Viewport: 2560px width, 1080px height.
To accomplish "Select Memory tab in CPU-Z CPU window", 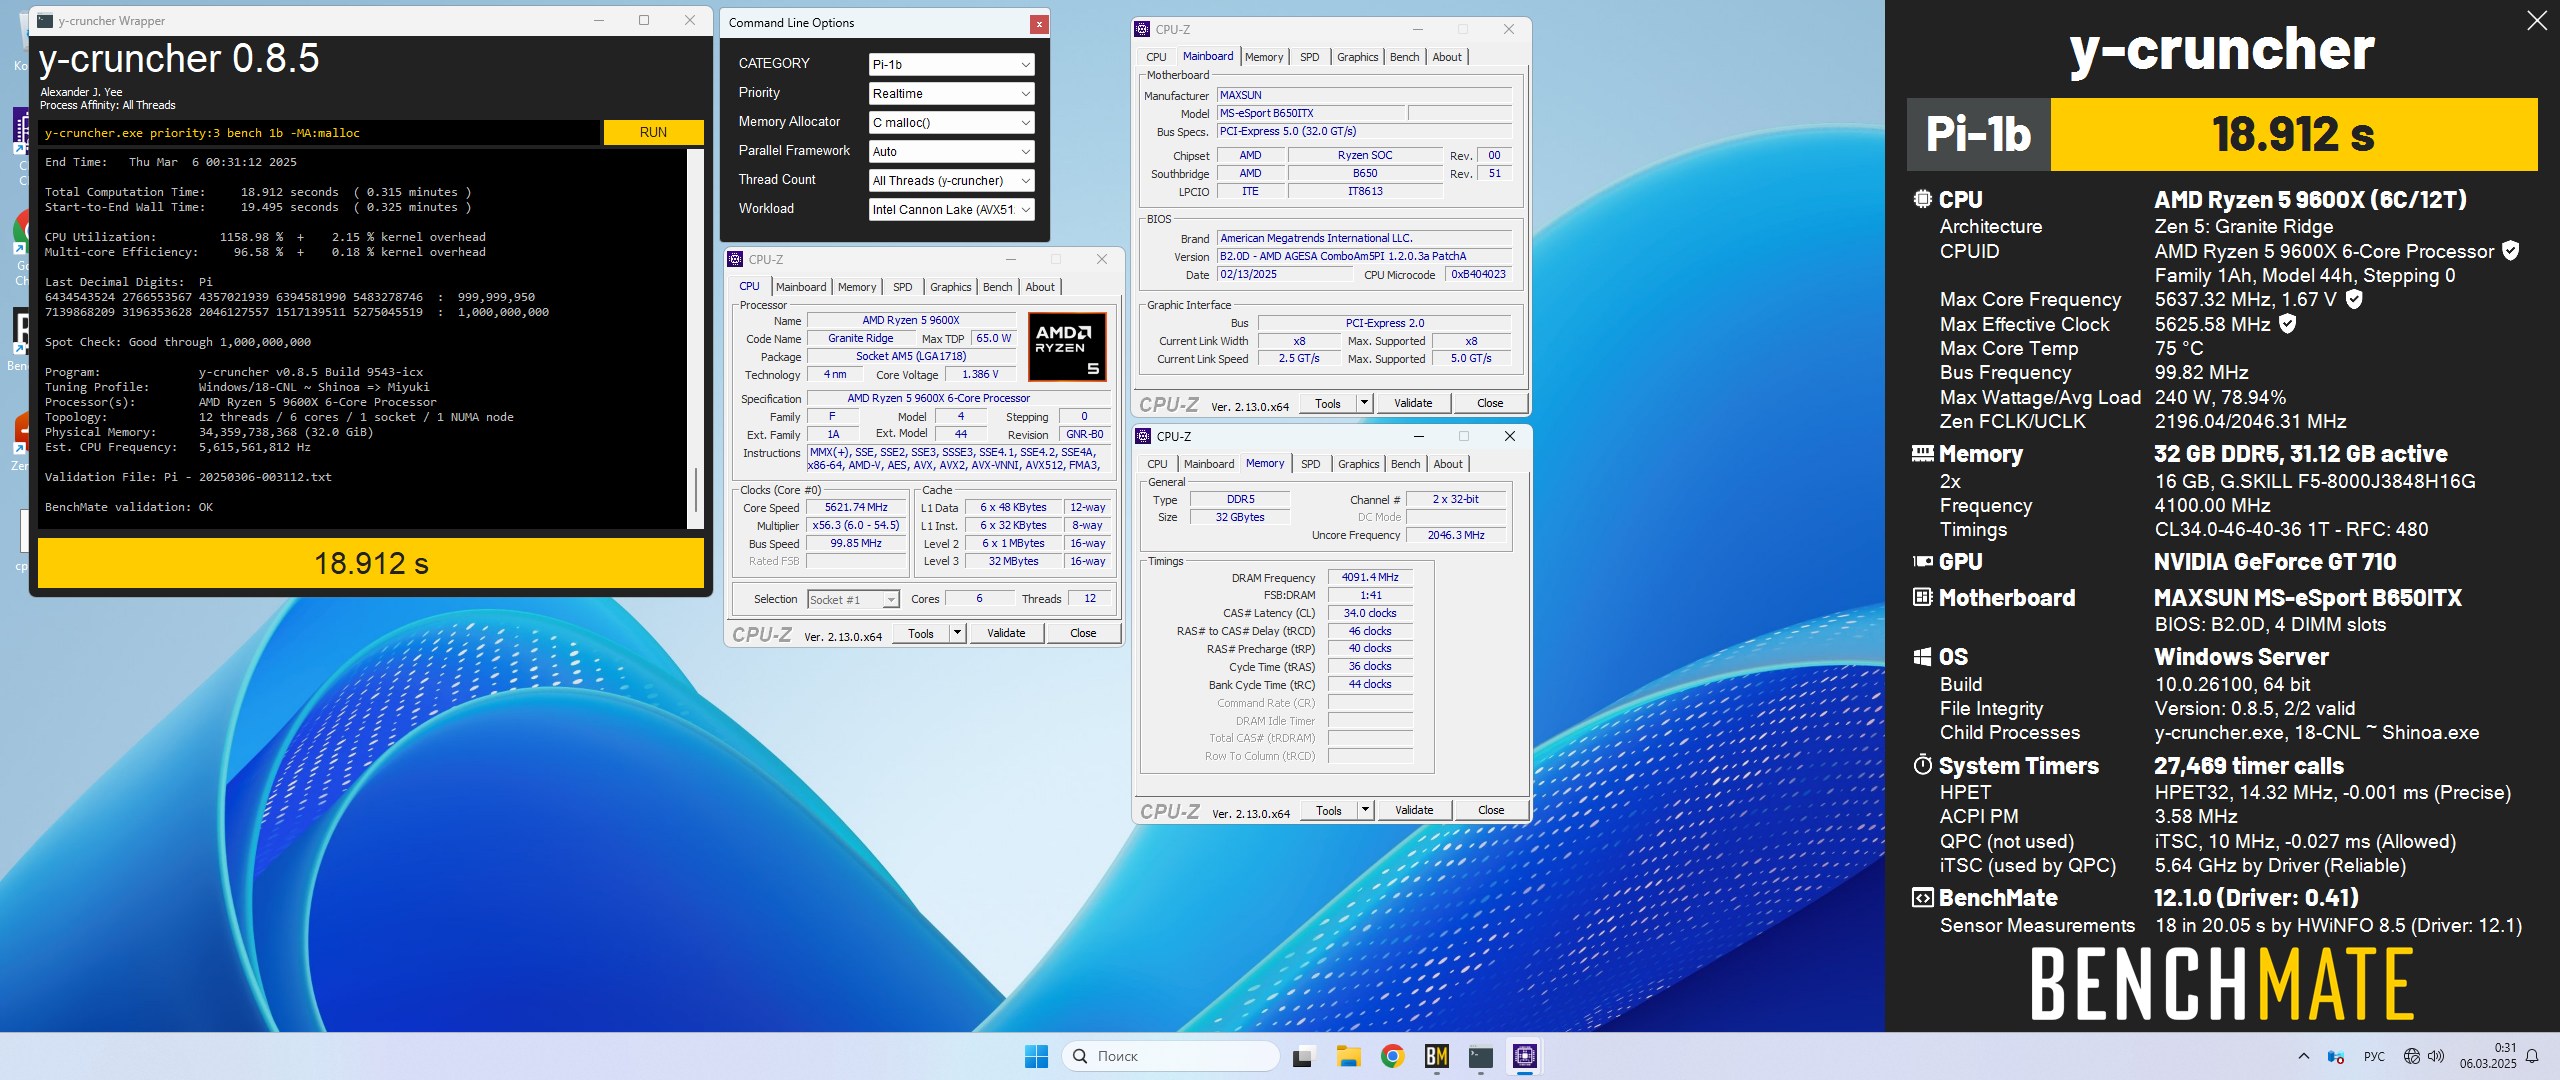I will (x=857, y=287).
